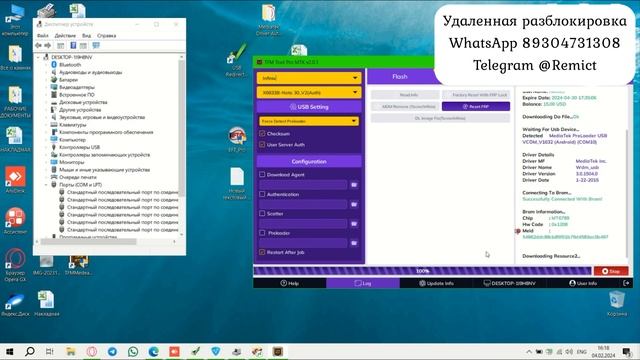Viewport: 640px width, 360px height.
Task: Expand the Клавиатуры tree node
Action: click(46, 124)
